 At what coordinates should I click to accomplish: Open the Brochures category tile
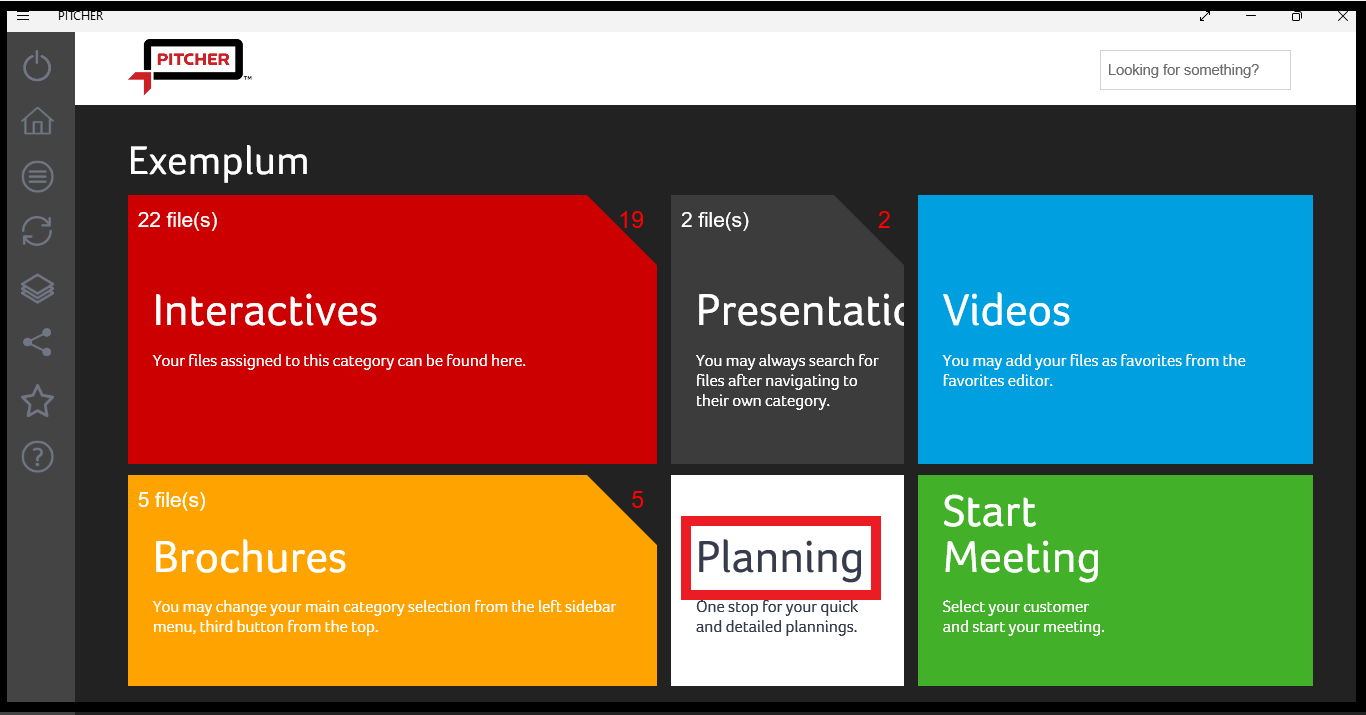392,580
